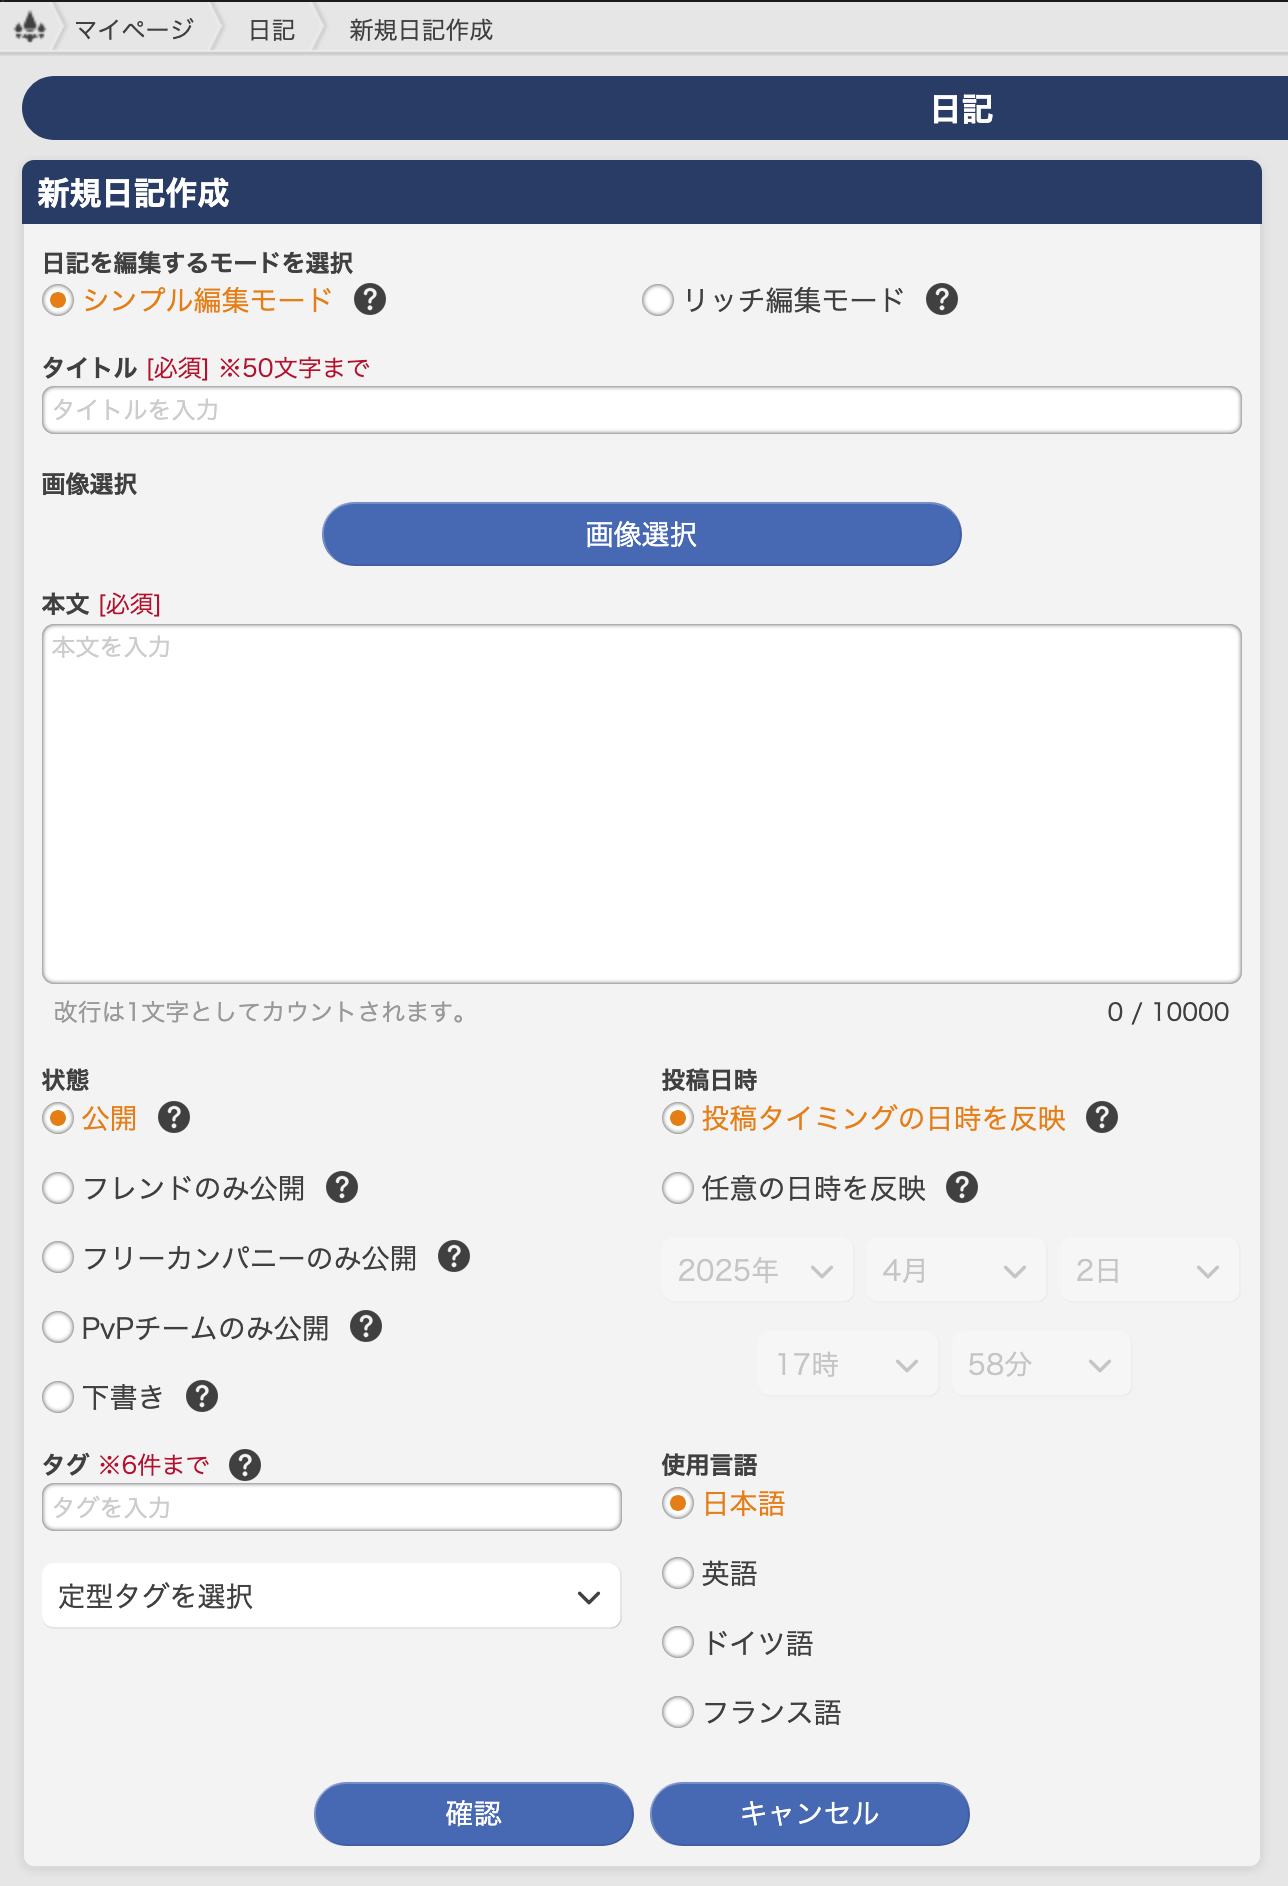Show help for 公開 status

tap(174, 1117)
